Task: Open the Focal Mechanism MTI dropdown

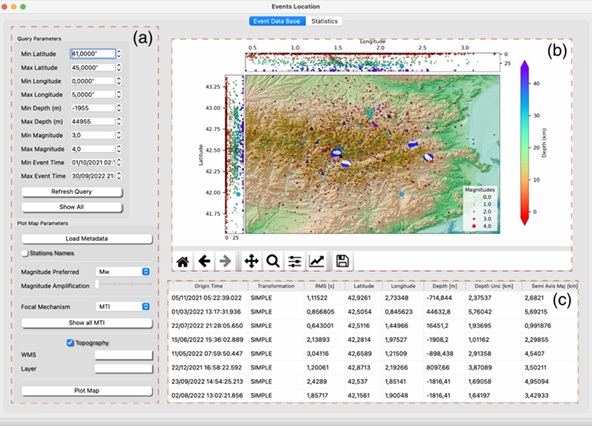Action: click(x=123, y=306)
